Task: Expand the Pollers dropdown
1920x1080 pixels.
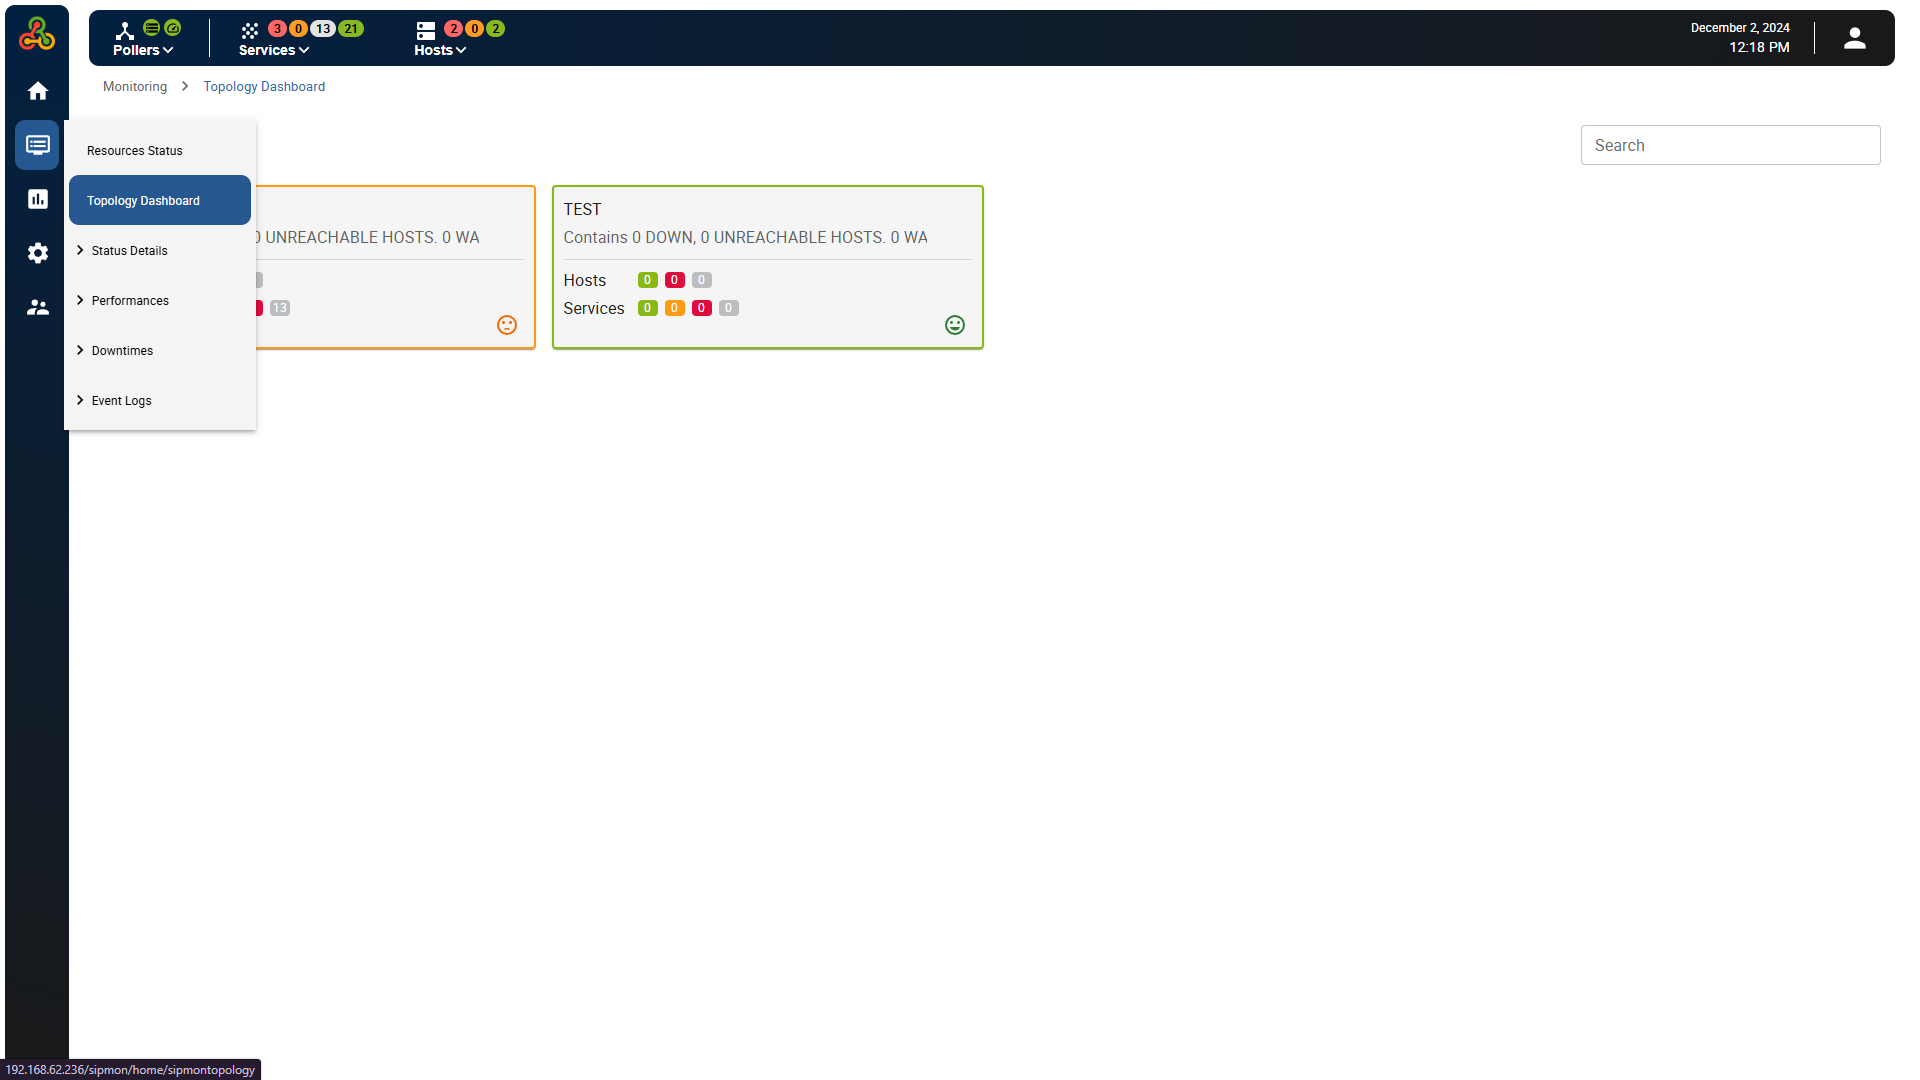Action: (143, 50)
